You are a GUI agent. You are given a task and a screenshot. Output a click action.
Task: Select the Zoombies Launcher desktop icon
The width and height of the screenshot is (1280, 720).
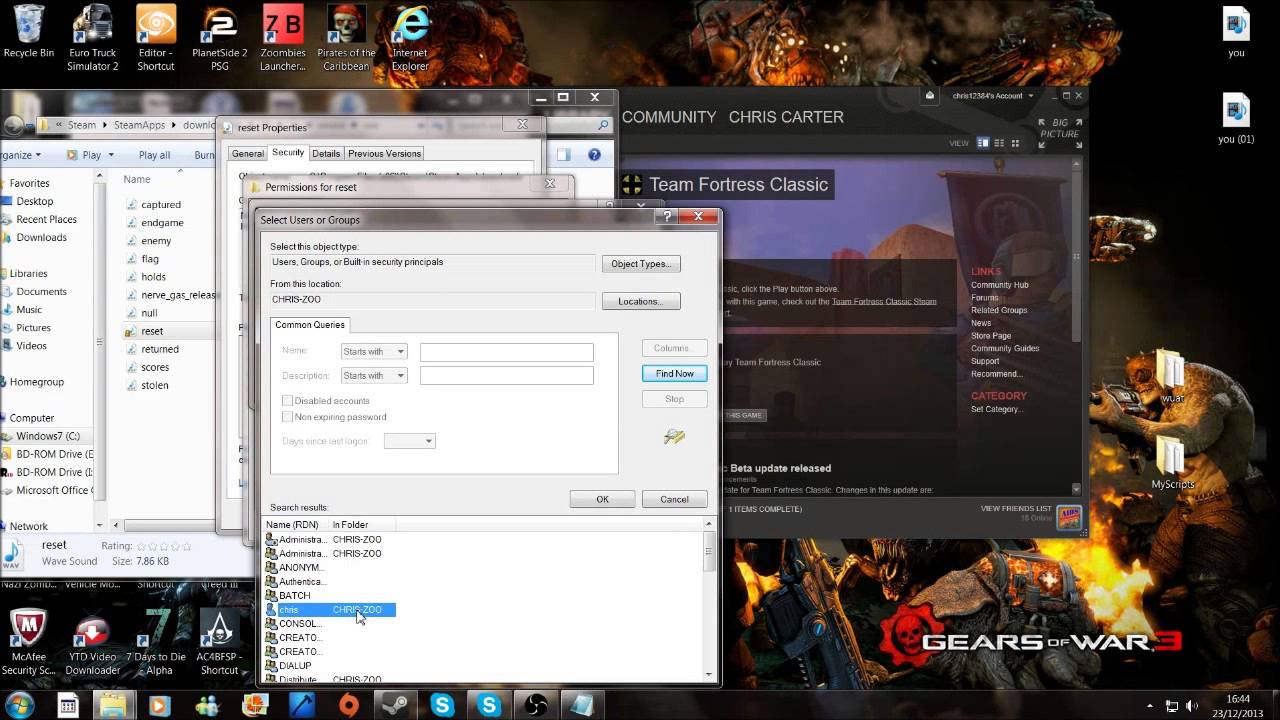pyautogui.click(x=283, y=38)
